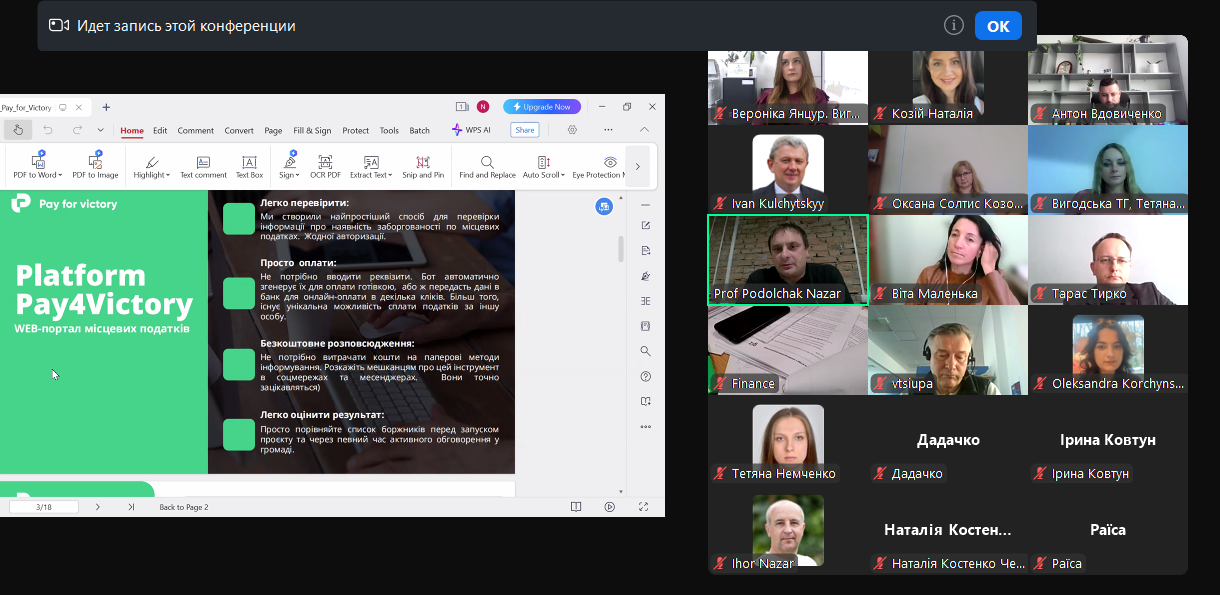
Task: Select Тарас Тирко video tile
Action: point(1108,260)
